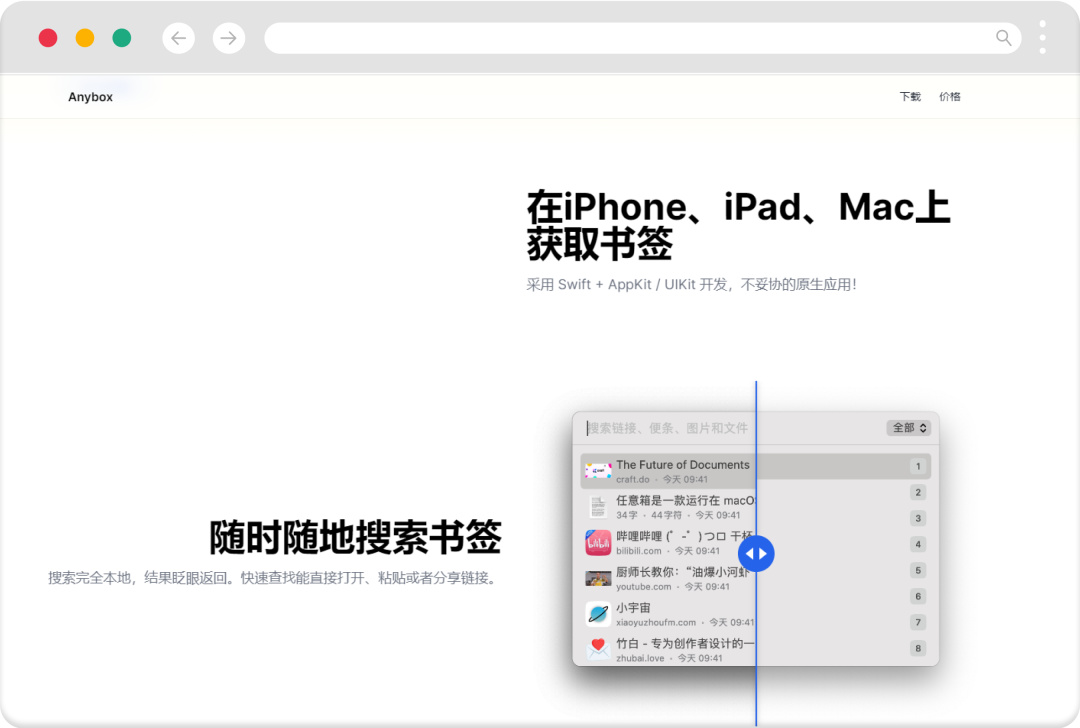The image size is (1080, 728).
Task: Open the three-dot browser menu
Action: point(1042,37)
